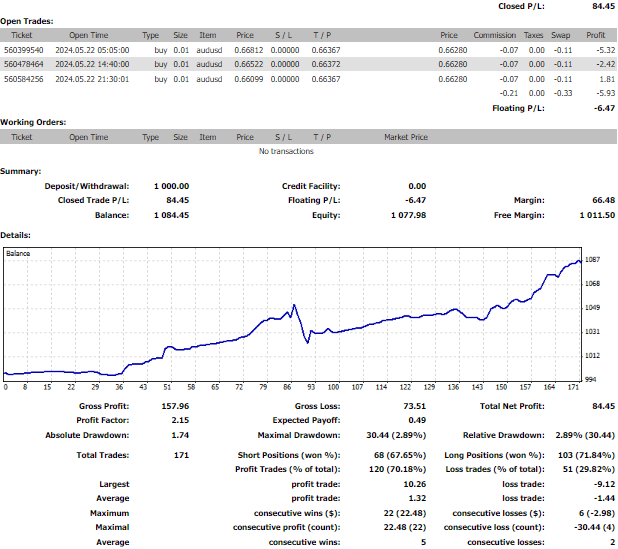
Task: Click the Taxes column header
Action: [x=533, y=35]
